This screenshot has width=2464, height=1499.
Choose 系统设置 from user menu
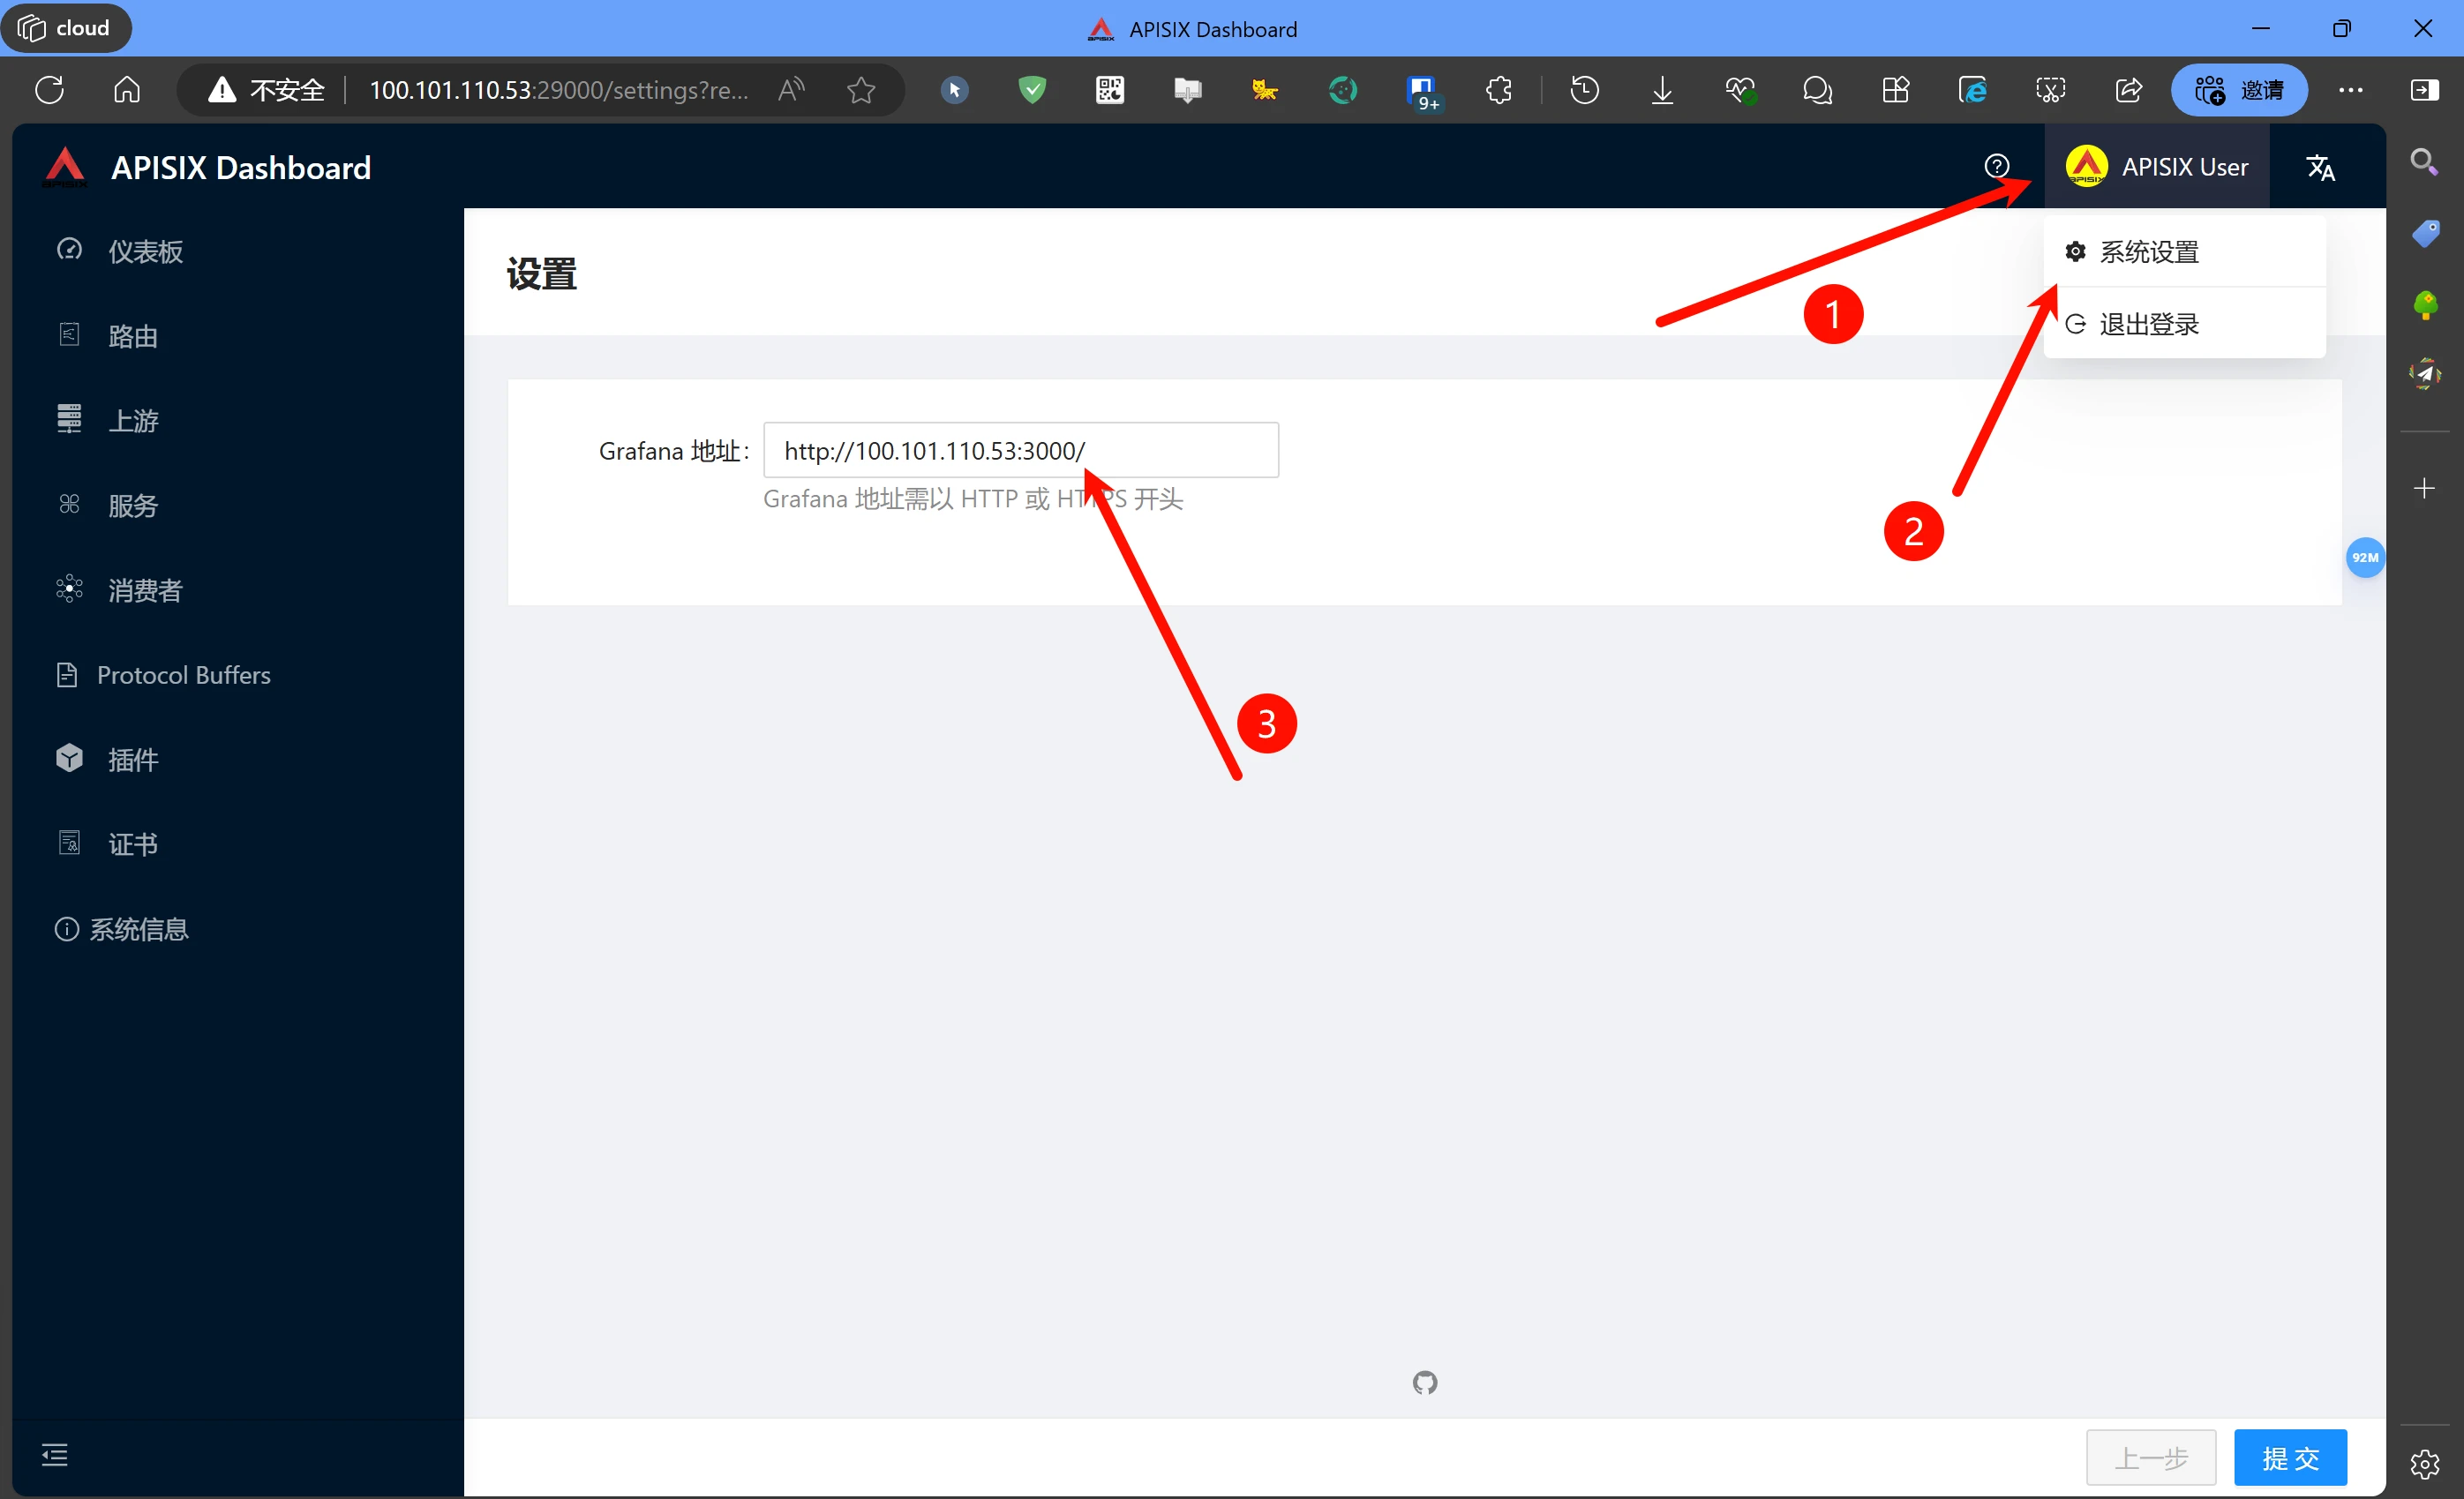2148,252
